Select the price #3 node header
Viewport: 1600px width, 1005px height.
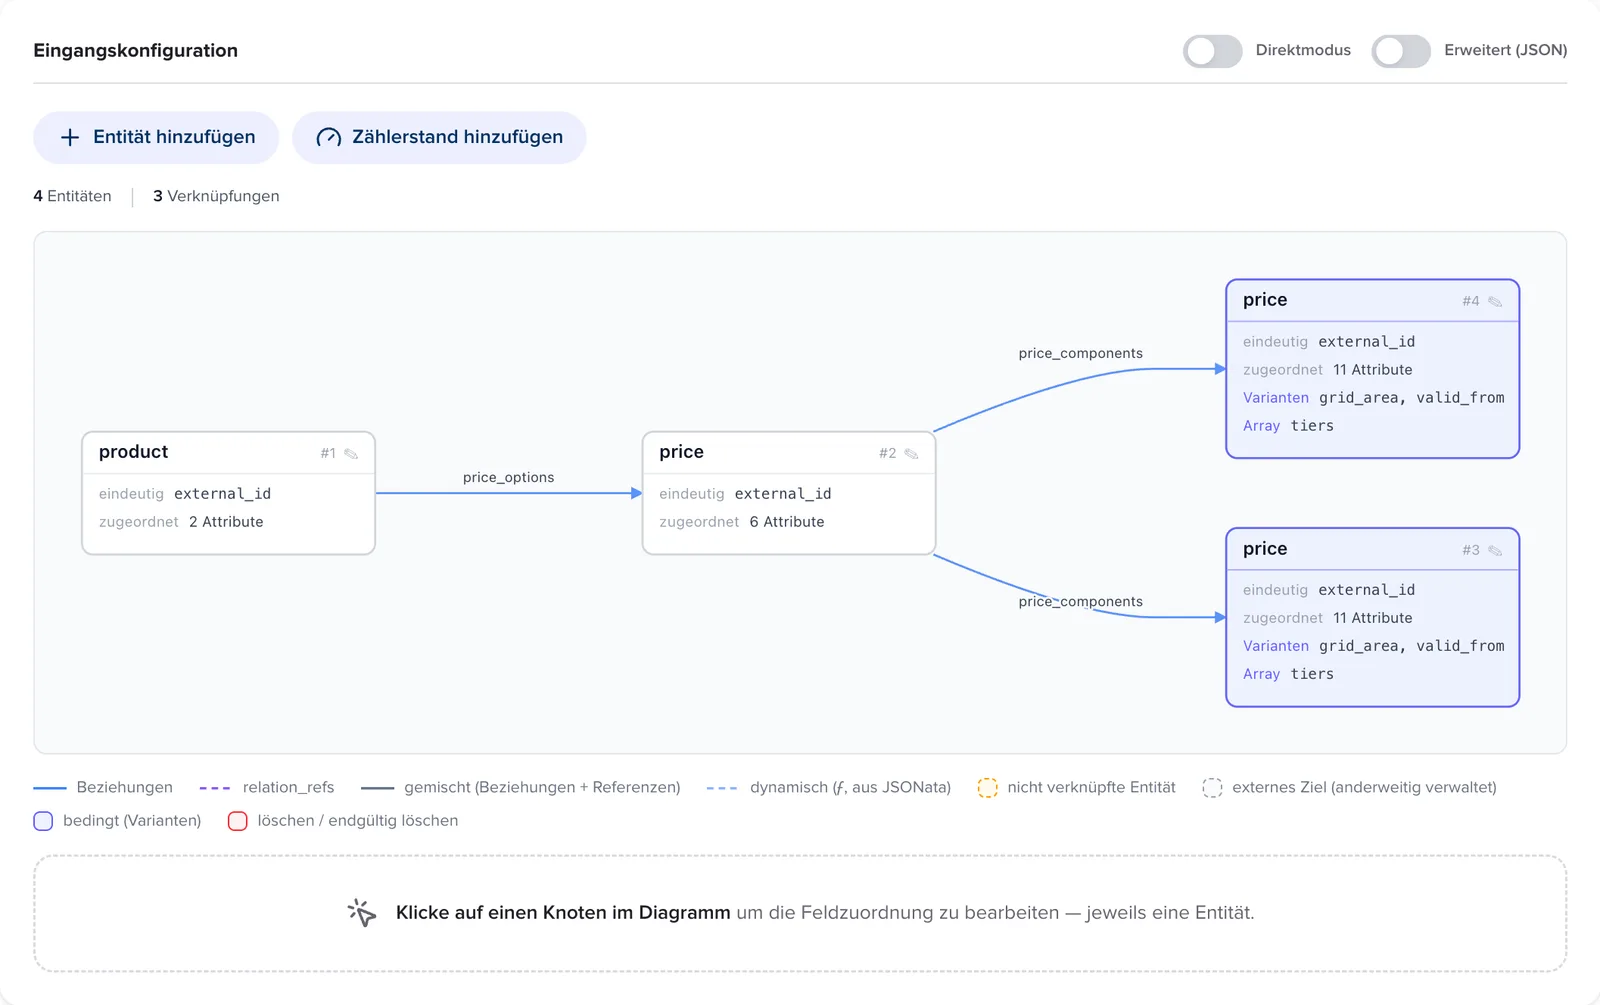click(x=1372, y=550)
